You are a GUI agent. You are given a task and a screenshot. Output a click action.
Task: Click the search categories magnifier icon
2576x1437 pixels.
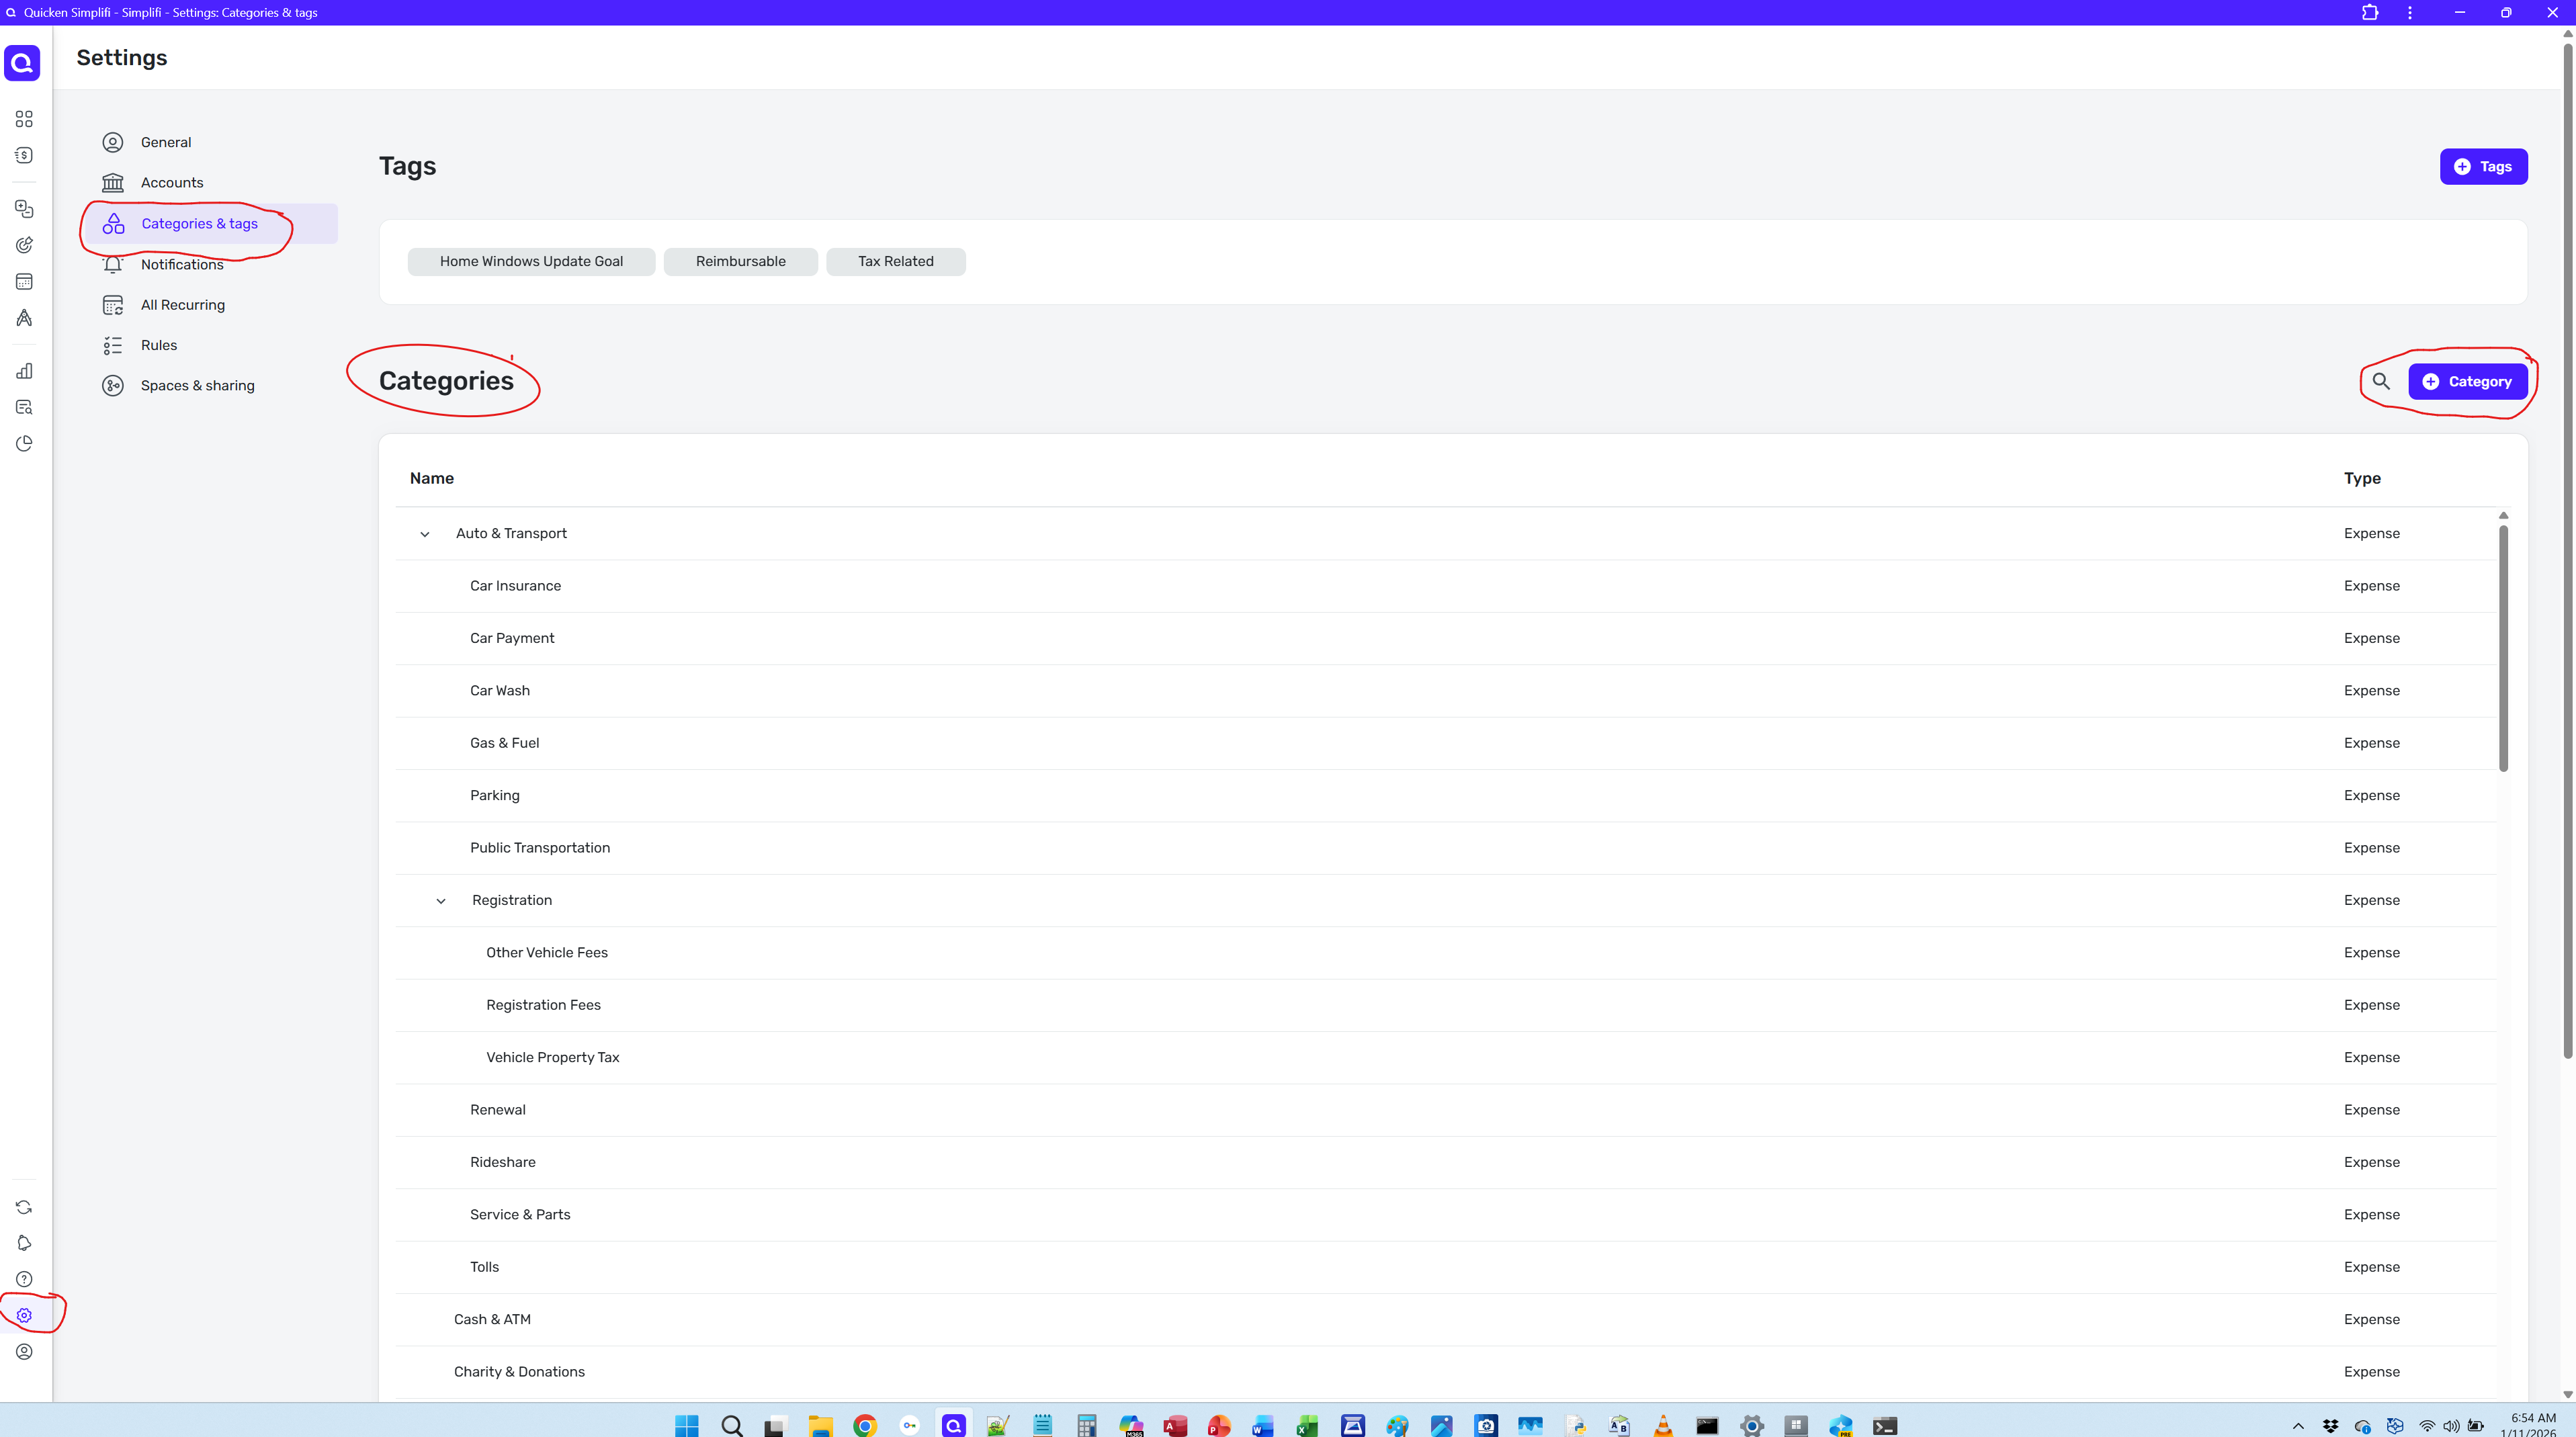point(2381,381)
